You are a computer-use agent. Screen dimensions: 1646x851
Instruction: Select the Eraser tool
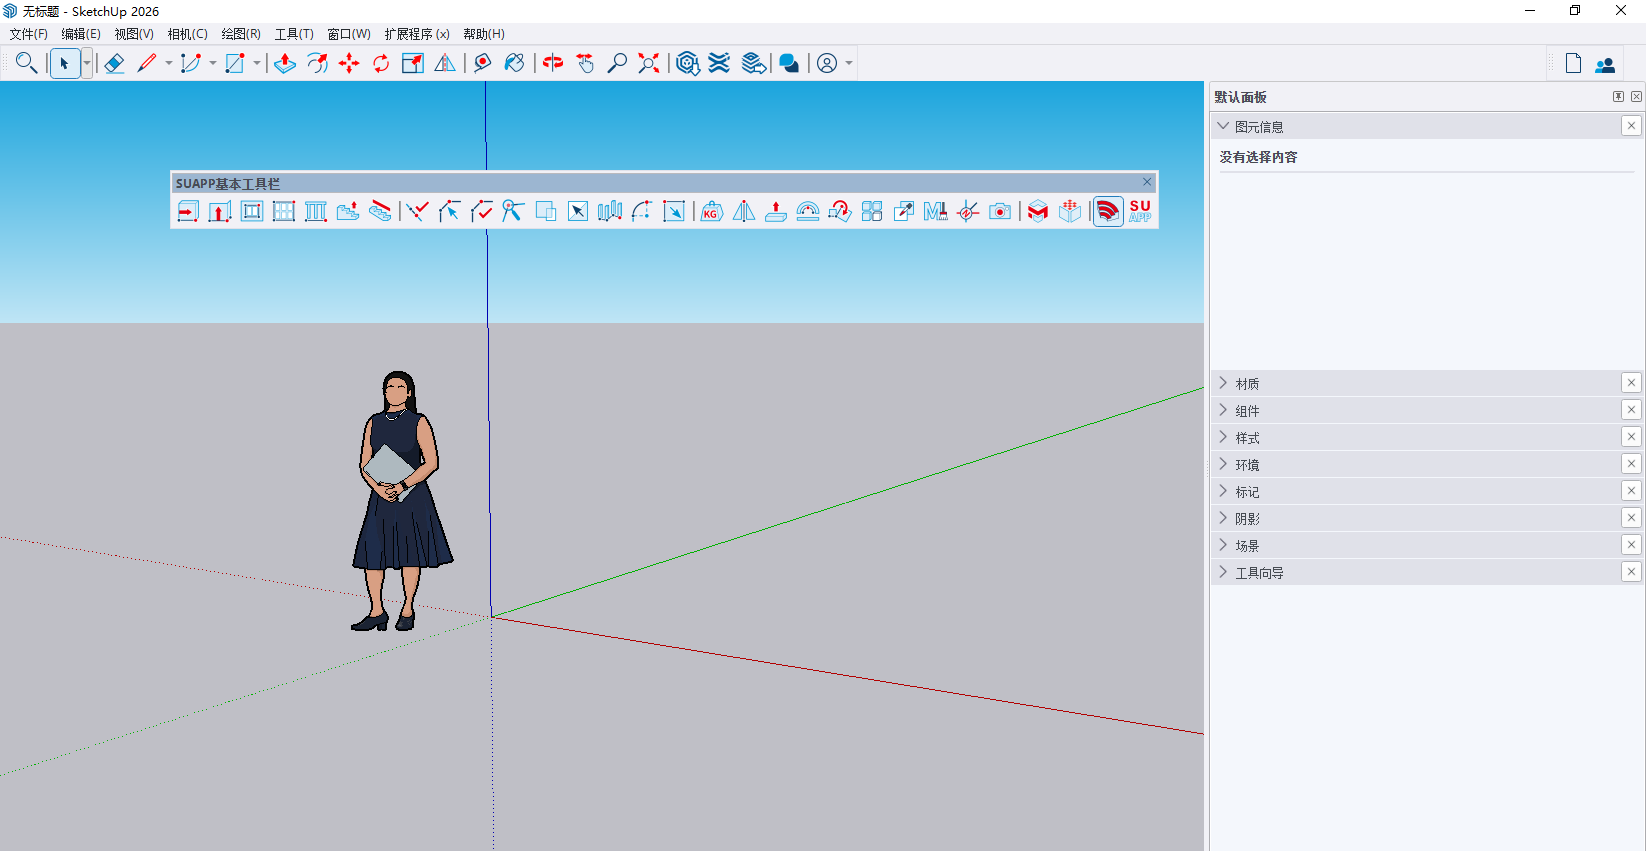coord(114,63)
